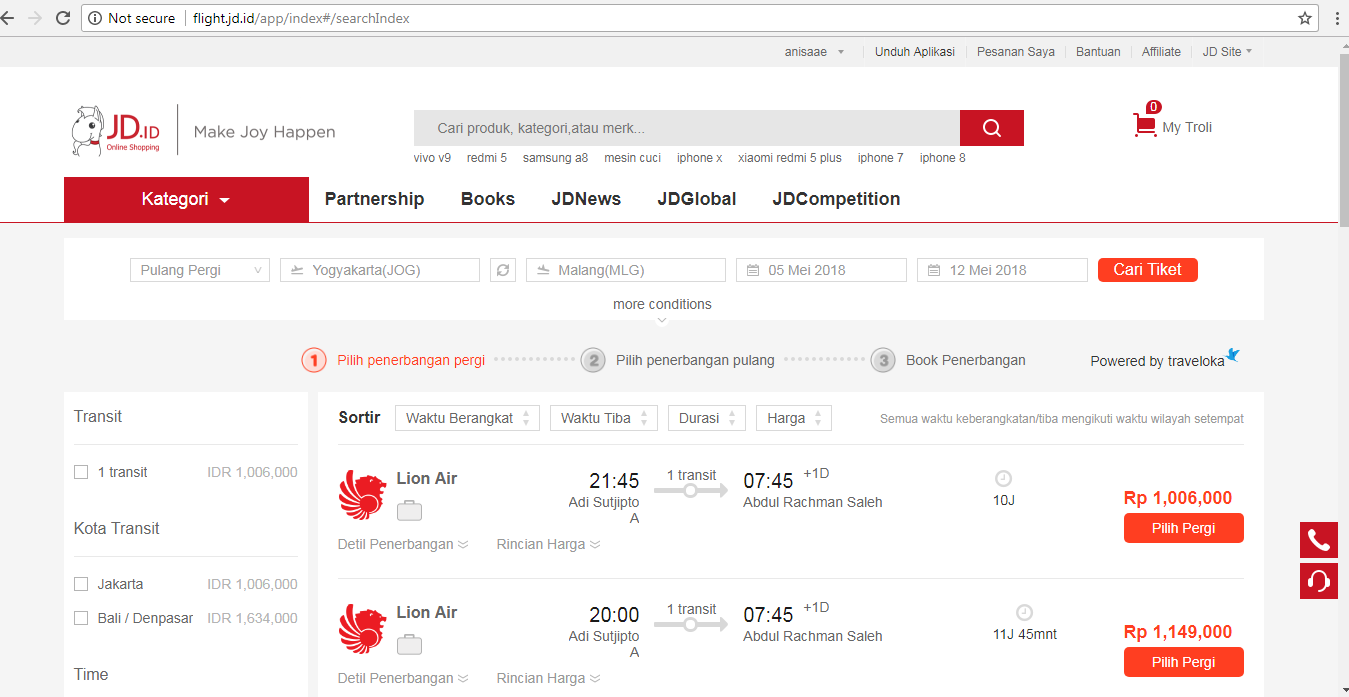Viewport: 1349px width, 697px height.
Task: Click the Affiliate link
Action: (x=1161, y=52)
